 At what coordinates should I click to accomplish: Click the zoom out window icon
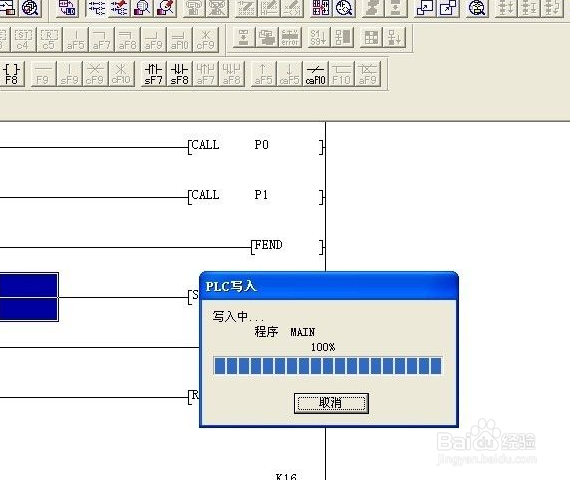click(x=425, y=8)
